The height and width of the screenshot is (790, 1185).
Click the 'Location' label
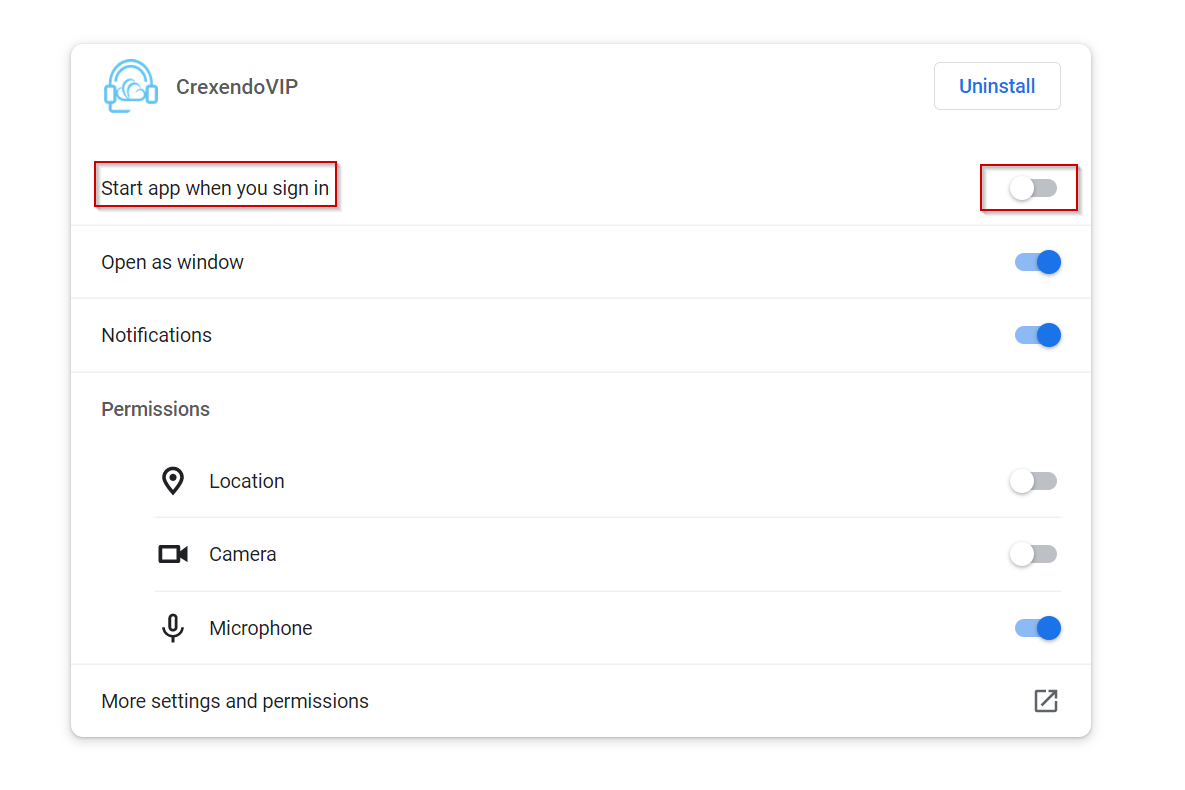click(246, 481)
